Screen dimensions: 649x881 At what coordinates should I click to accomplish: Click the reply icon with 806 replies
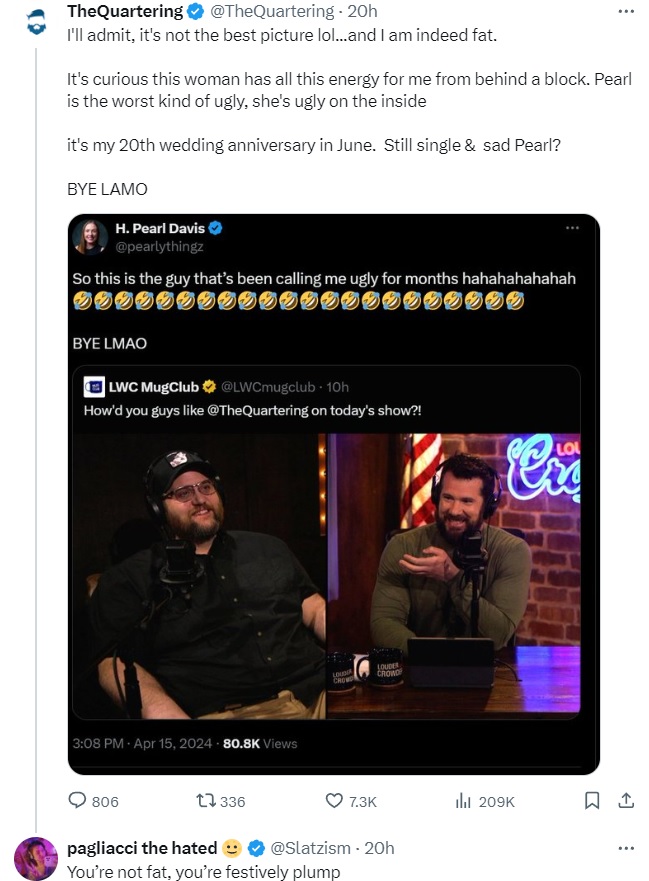(x=78, y=800)
